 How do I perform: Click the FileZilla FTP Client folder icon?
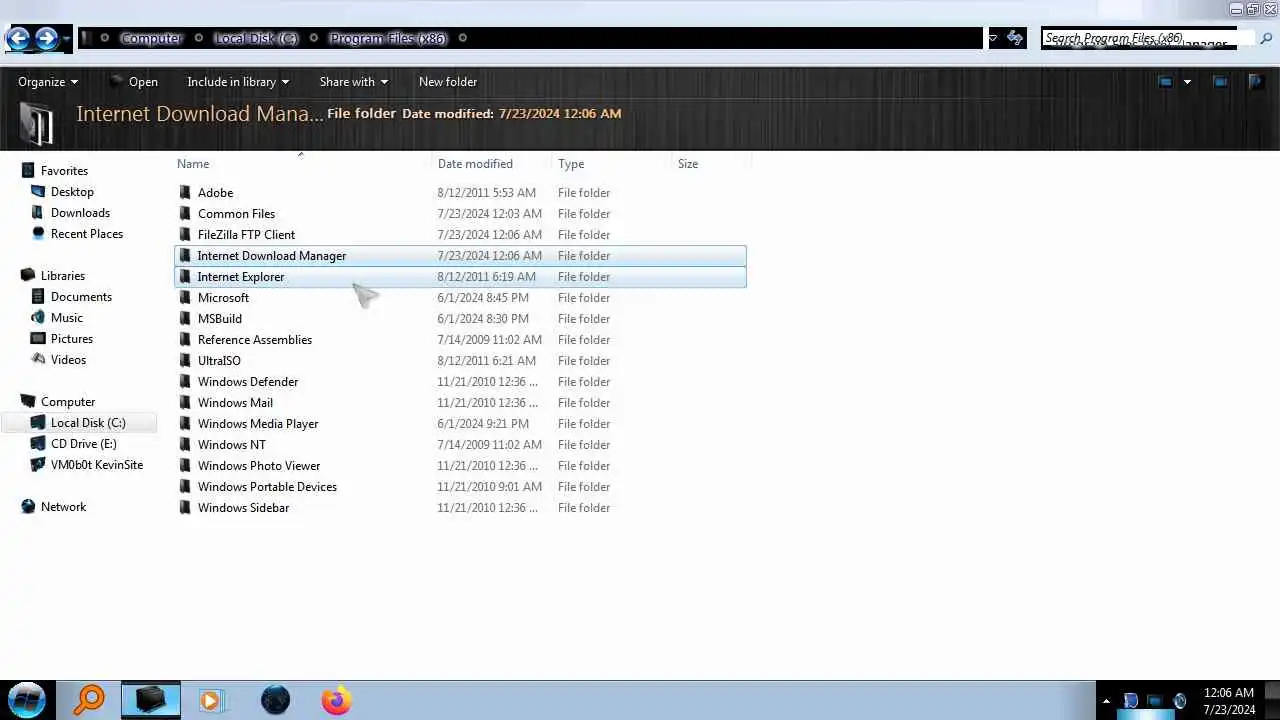tap(184, 235)
